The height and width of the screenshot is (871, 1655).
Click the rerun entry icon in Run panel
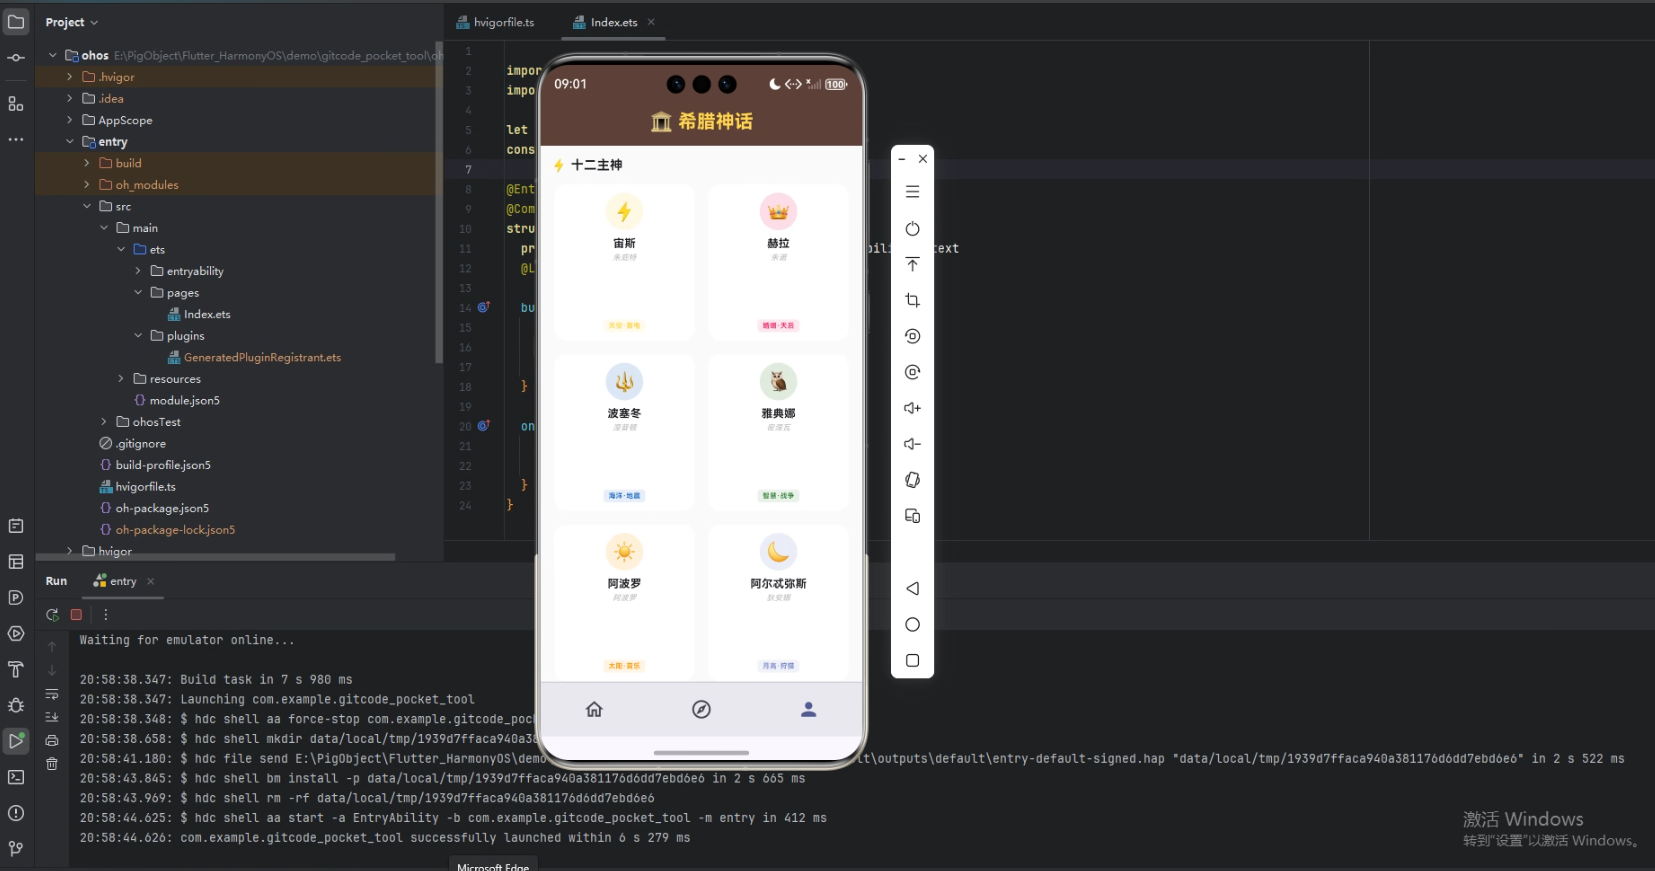52,615
